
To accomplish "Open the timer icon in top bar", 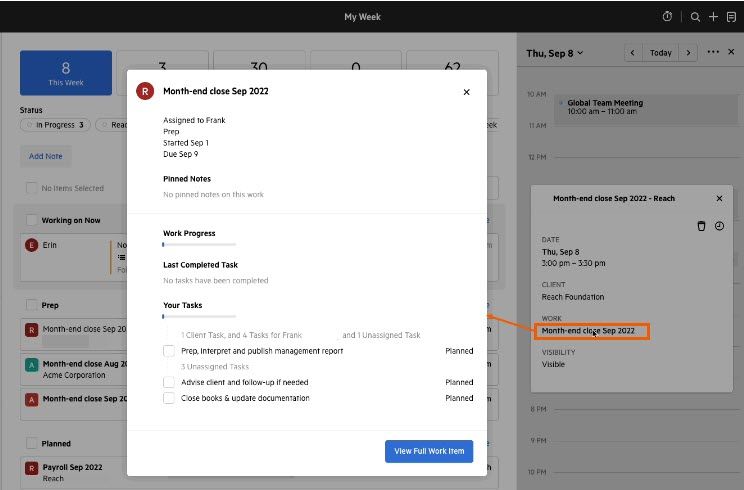I will point(668,17).
